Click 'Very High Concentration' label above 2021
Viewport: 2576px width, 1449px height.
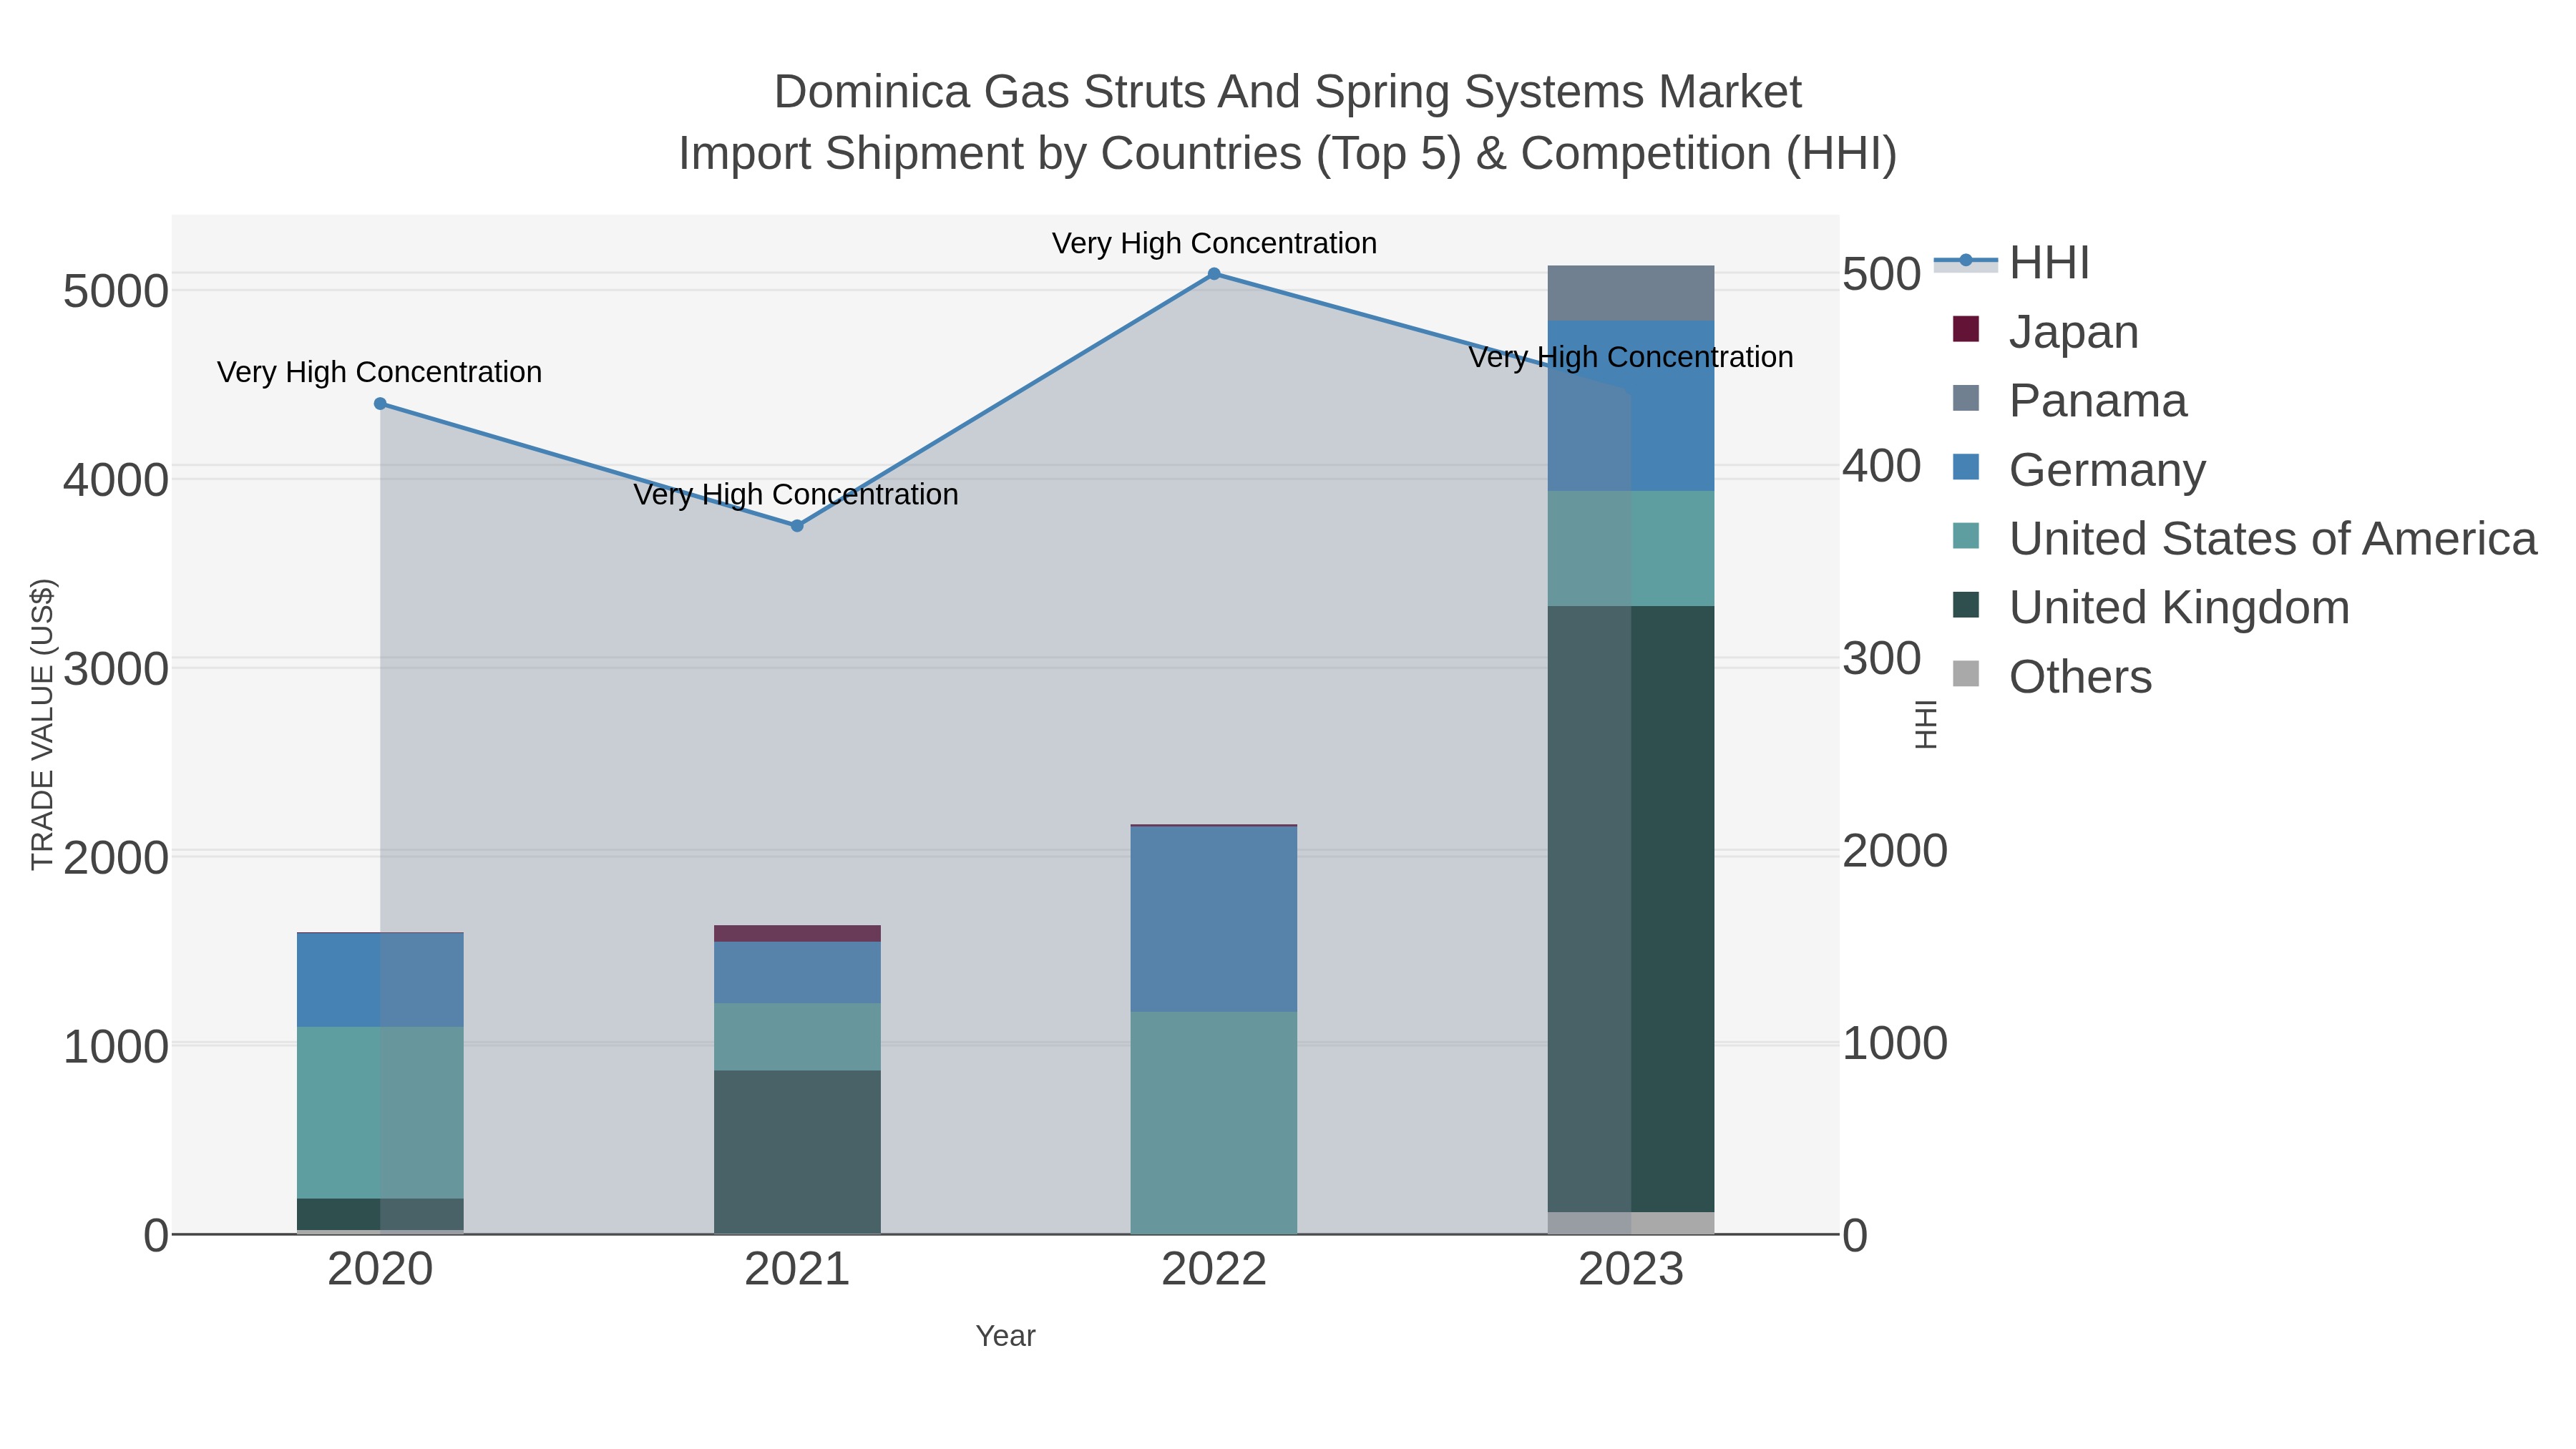pos(796,495)
